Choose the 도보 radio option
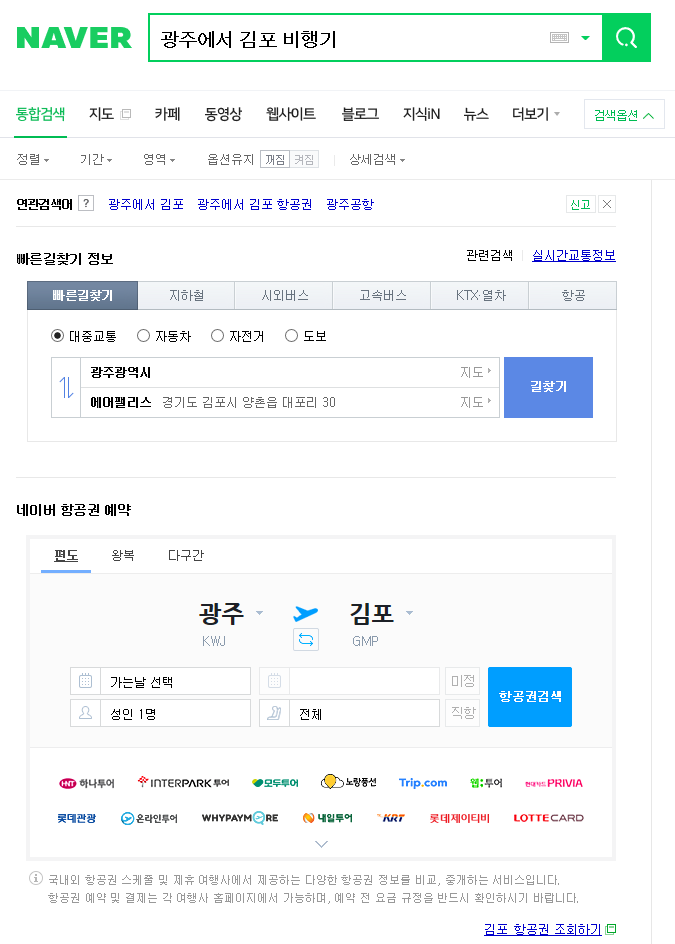 click(x=292, y=336)
